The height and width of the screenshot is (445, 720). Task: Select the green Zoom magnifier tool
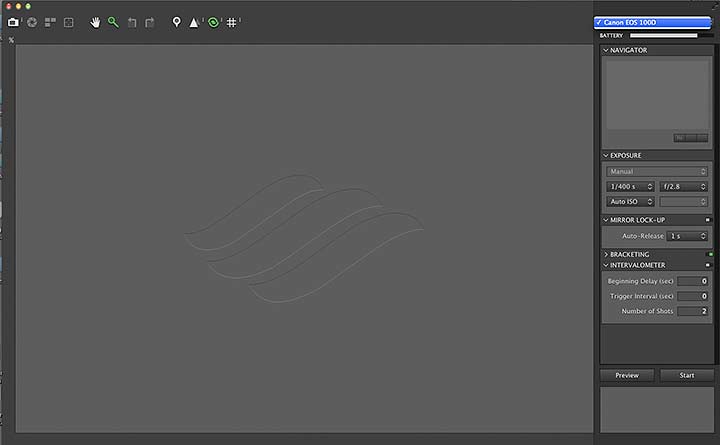[x=113, y=22]
